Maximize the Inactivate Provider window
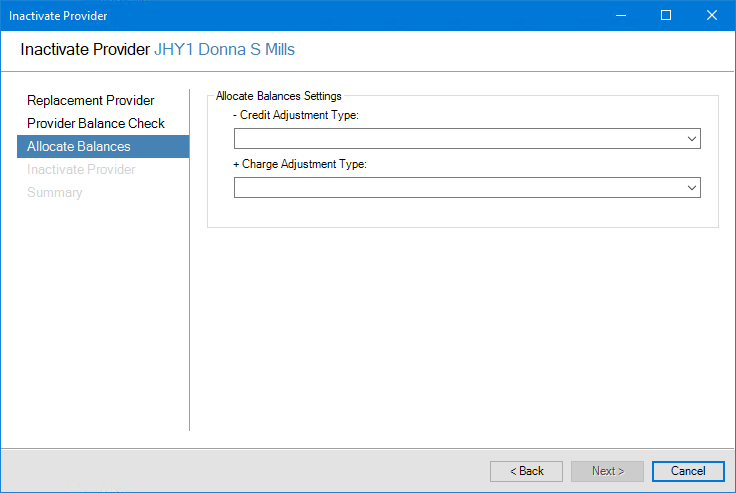The width and height of the screenshot is (736, 493). coord(666,15)
